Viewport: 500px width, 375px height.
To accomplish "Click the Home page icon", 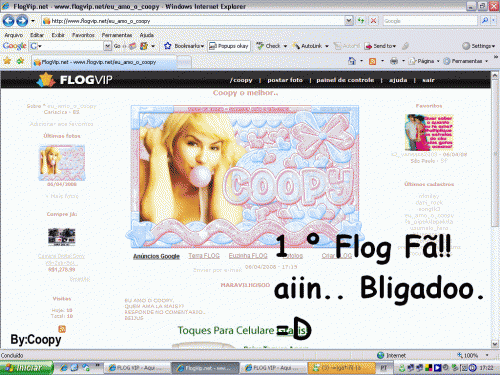I will (x=352, y=61).
